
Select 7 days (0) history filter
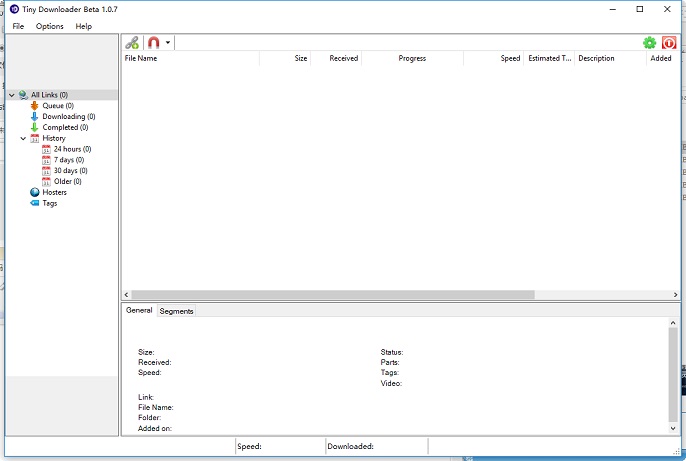(x=69, y=160)
